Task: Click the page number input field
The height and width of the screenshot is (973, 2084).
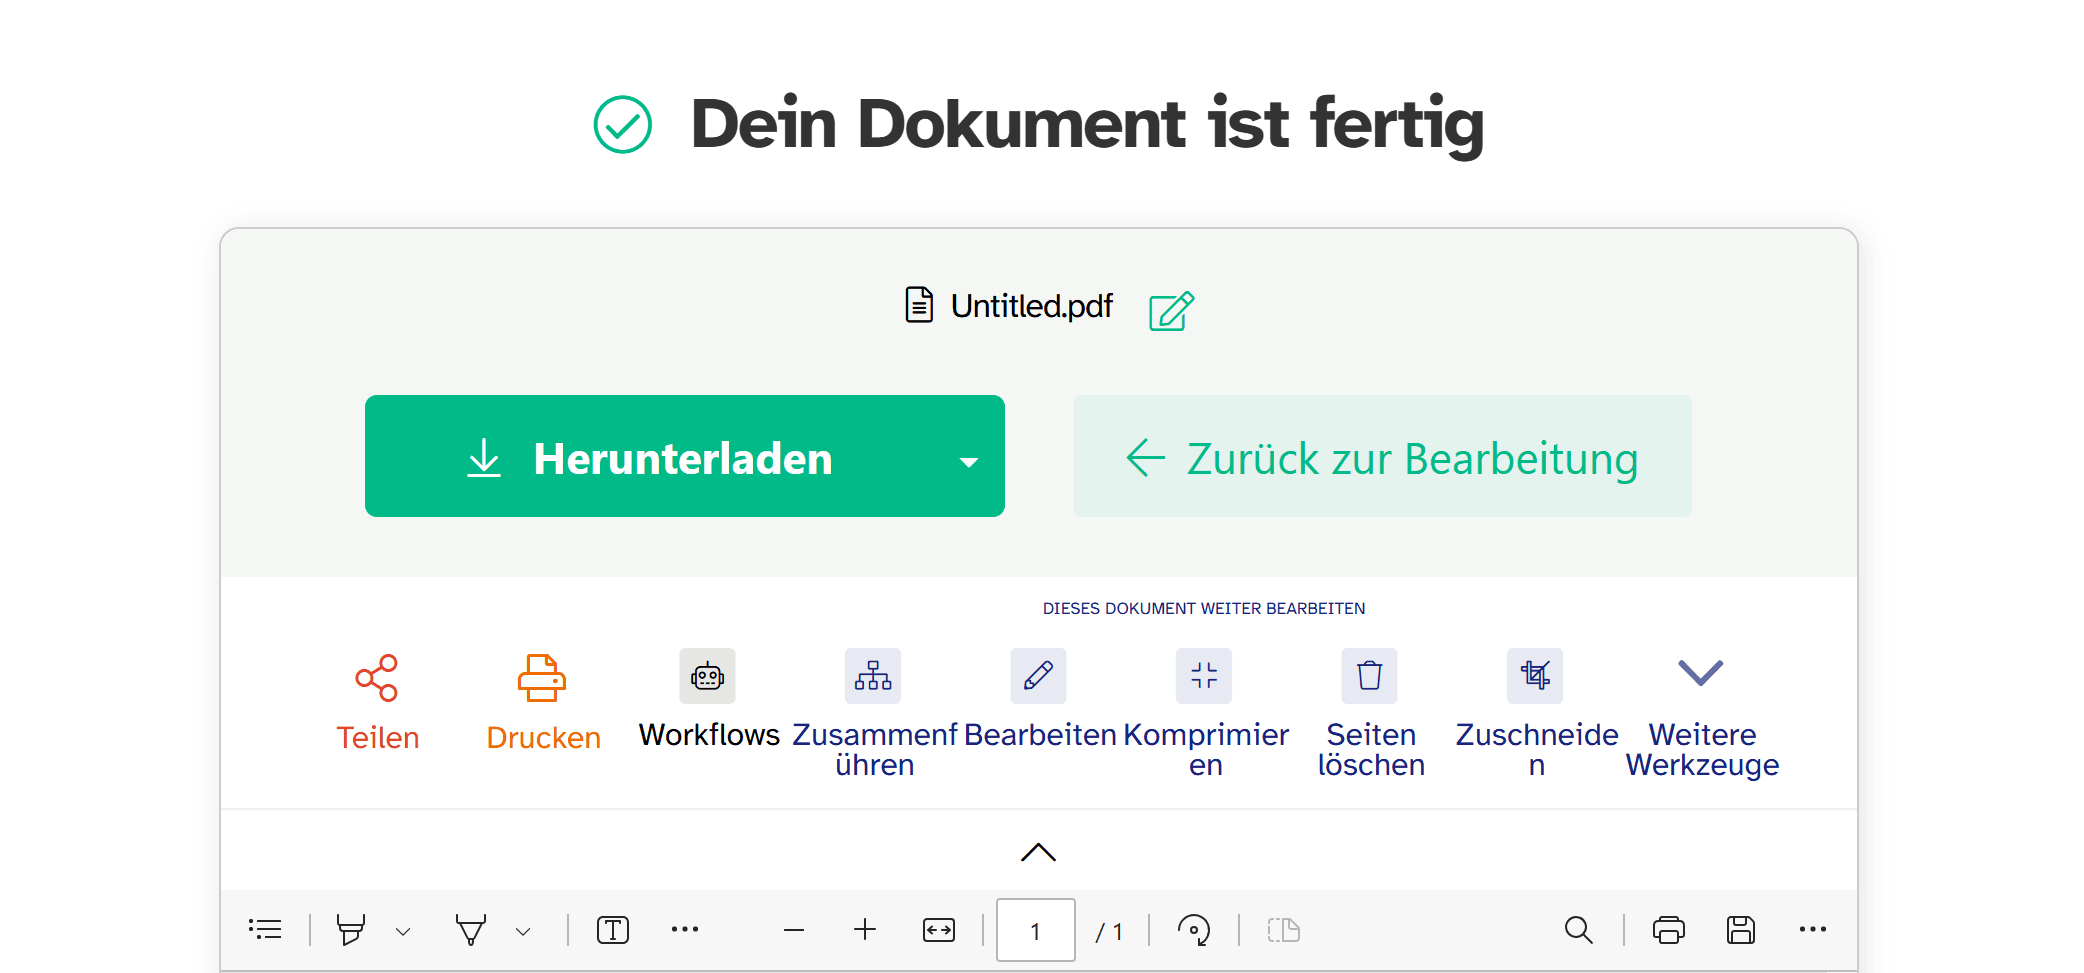Action: (x=1035, y=930)
